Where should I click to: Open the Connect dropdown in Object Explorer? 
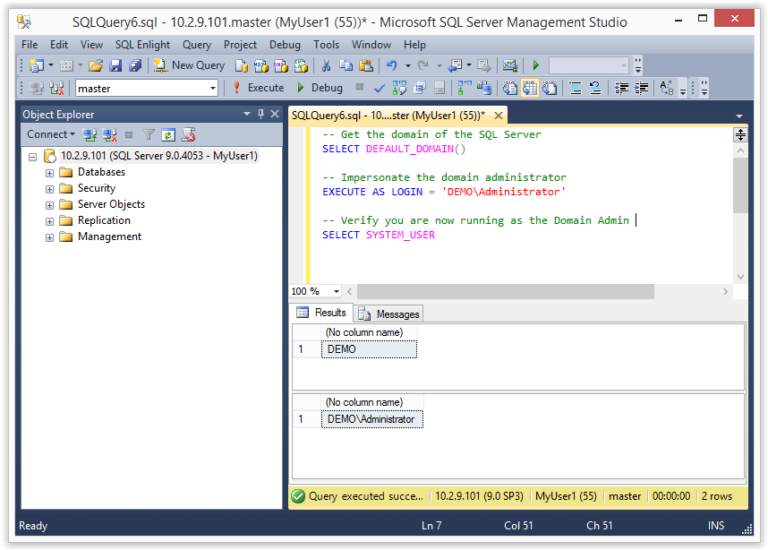point(51,134)
